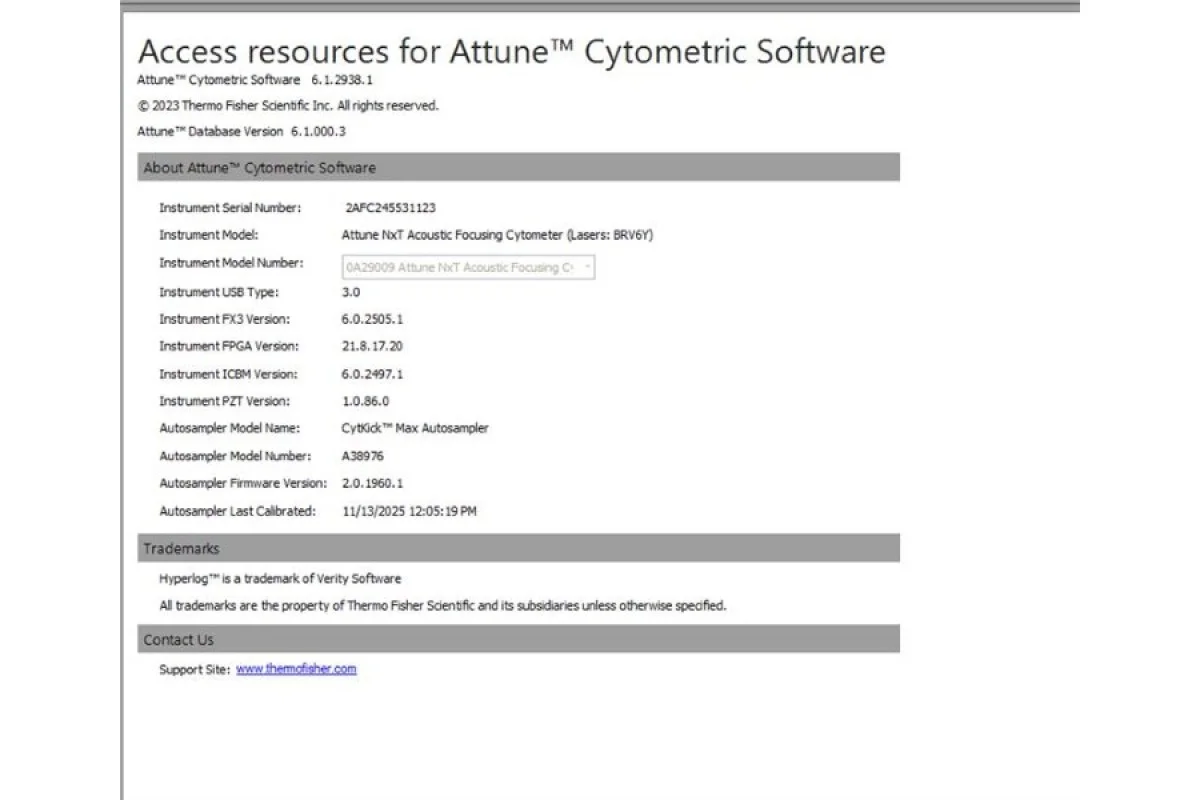Select the Attune NxT instrument model value

click(x=497, y=235)
